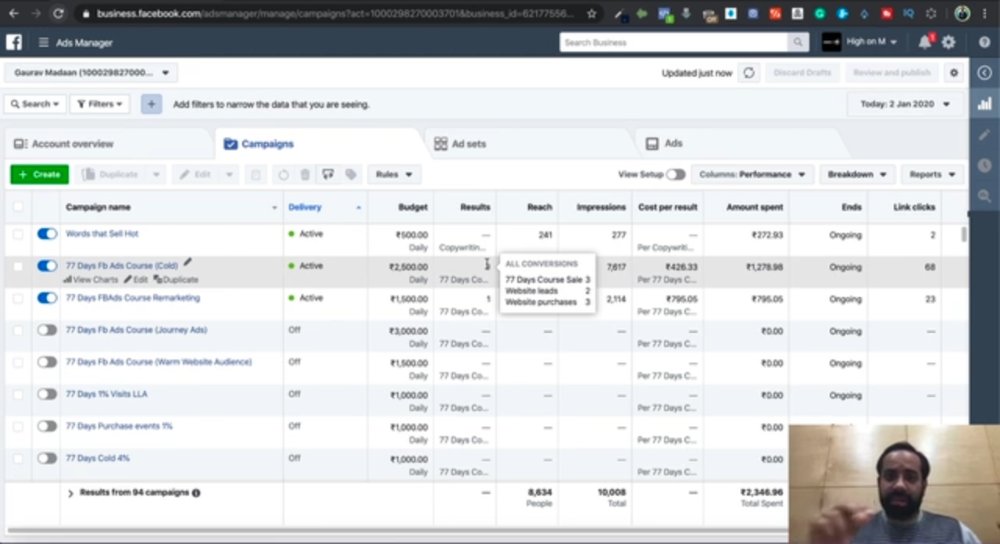The image size is (1000, 544).
Task: Click the search magnifier button in Search Business
Action: point(798,42)
